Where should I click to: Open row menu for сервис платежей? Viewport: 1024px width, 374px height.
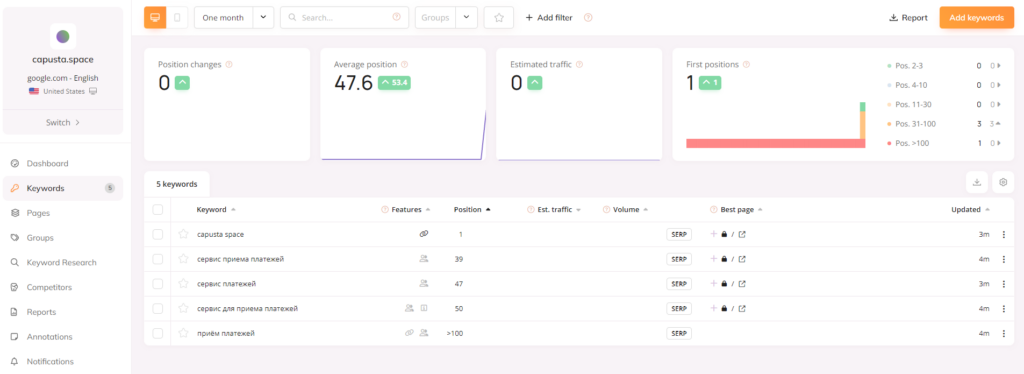pos(1004,284)
